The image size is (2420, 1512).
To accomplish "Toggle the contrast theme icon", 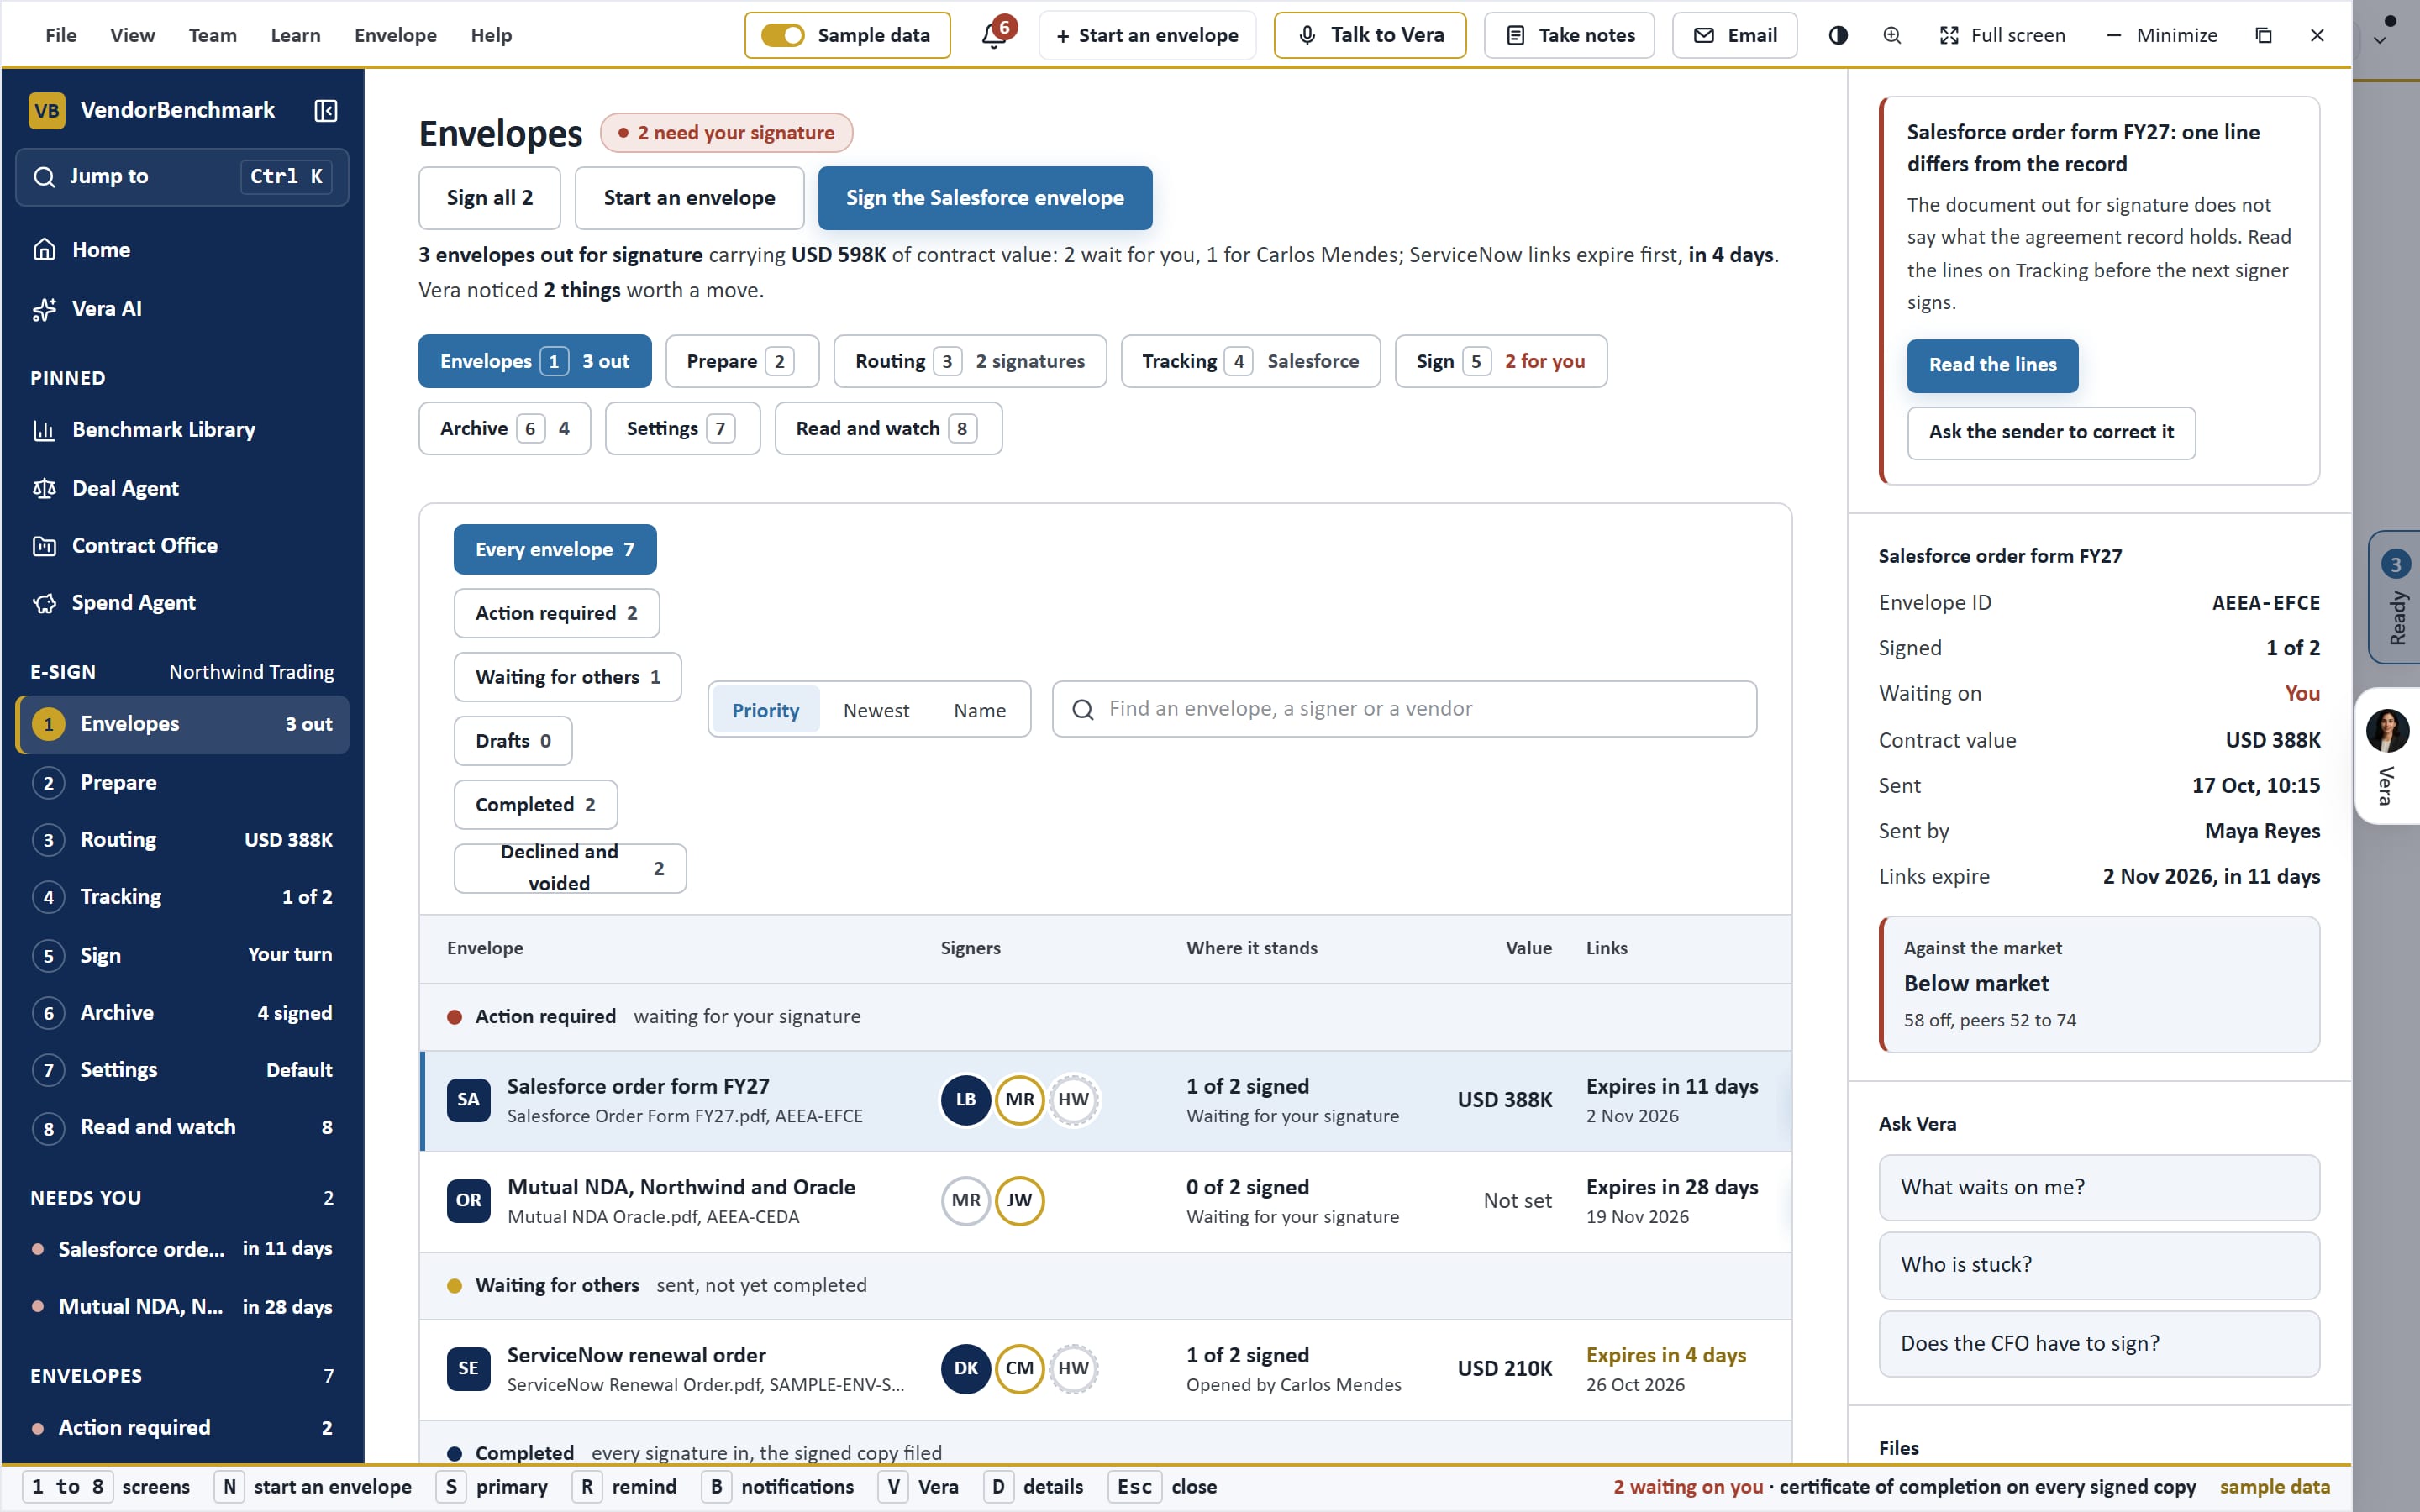I will click(x=1838, y=35).
